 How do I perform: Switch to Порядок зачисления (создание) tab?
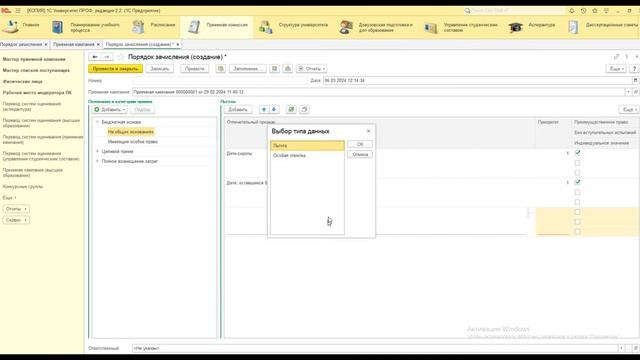[x=140, y=44]
